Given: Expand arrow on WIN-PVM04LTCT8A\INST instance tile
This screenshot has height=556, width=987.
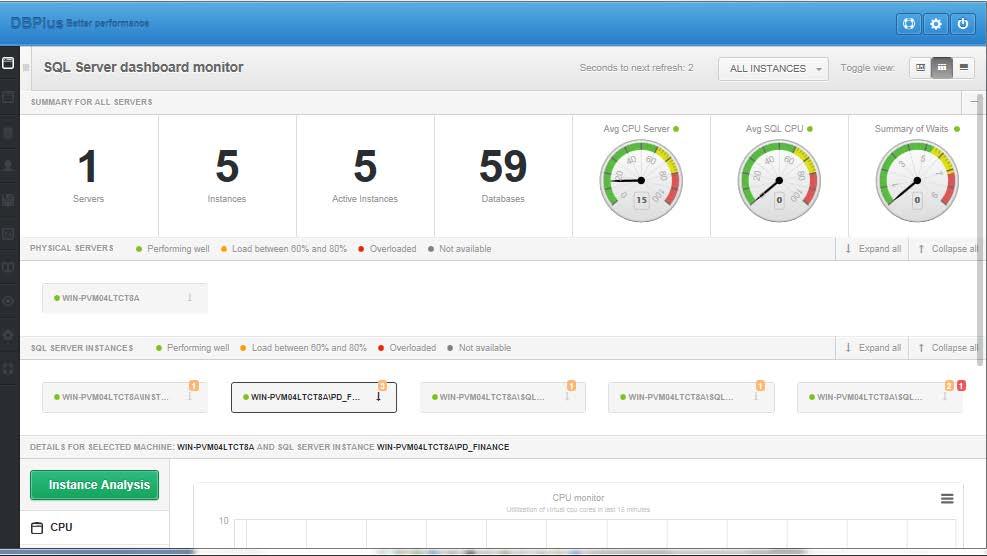Looking at the screenshot, I should tap(189, 397).
